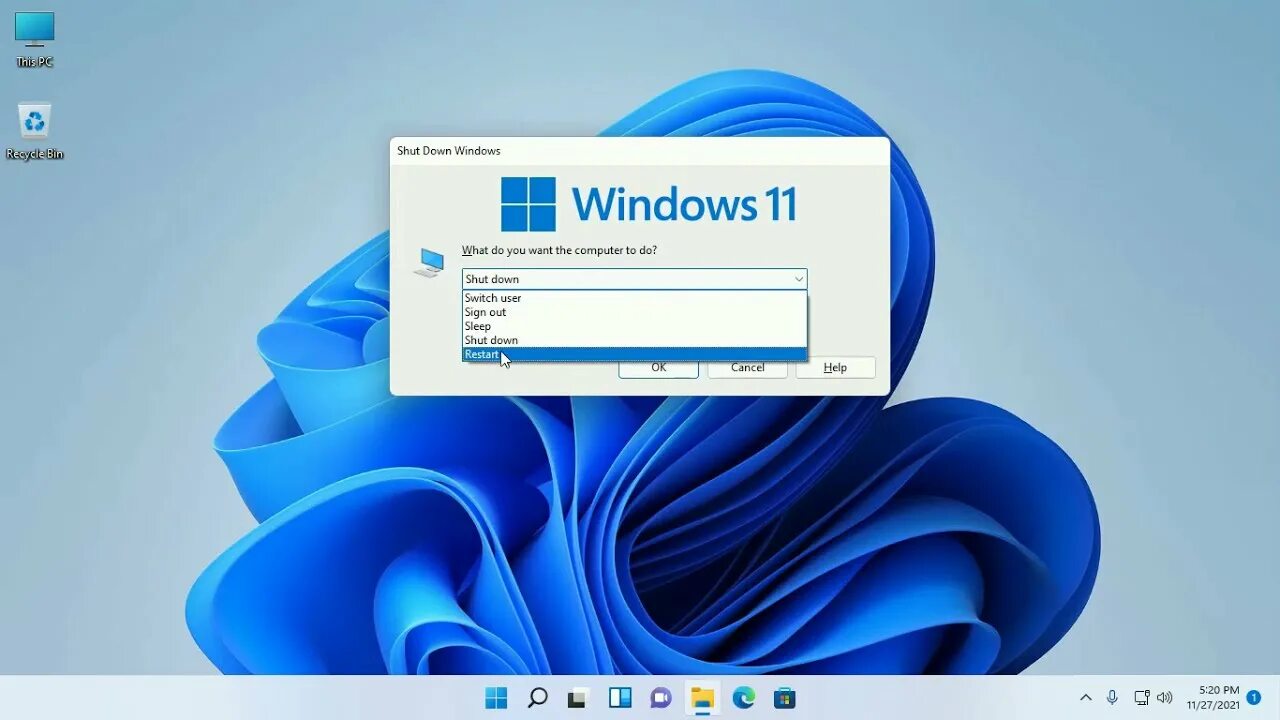Open the This PC desktop icon
The height and width of the screenshot is (720, 1280).
coord(34,39)
